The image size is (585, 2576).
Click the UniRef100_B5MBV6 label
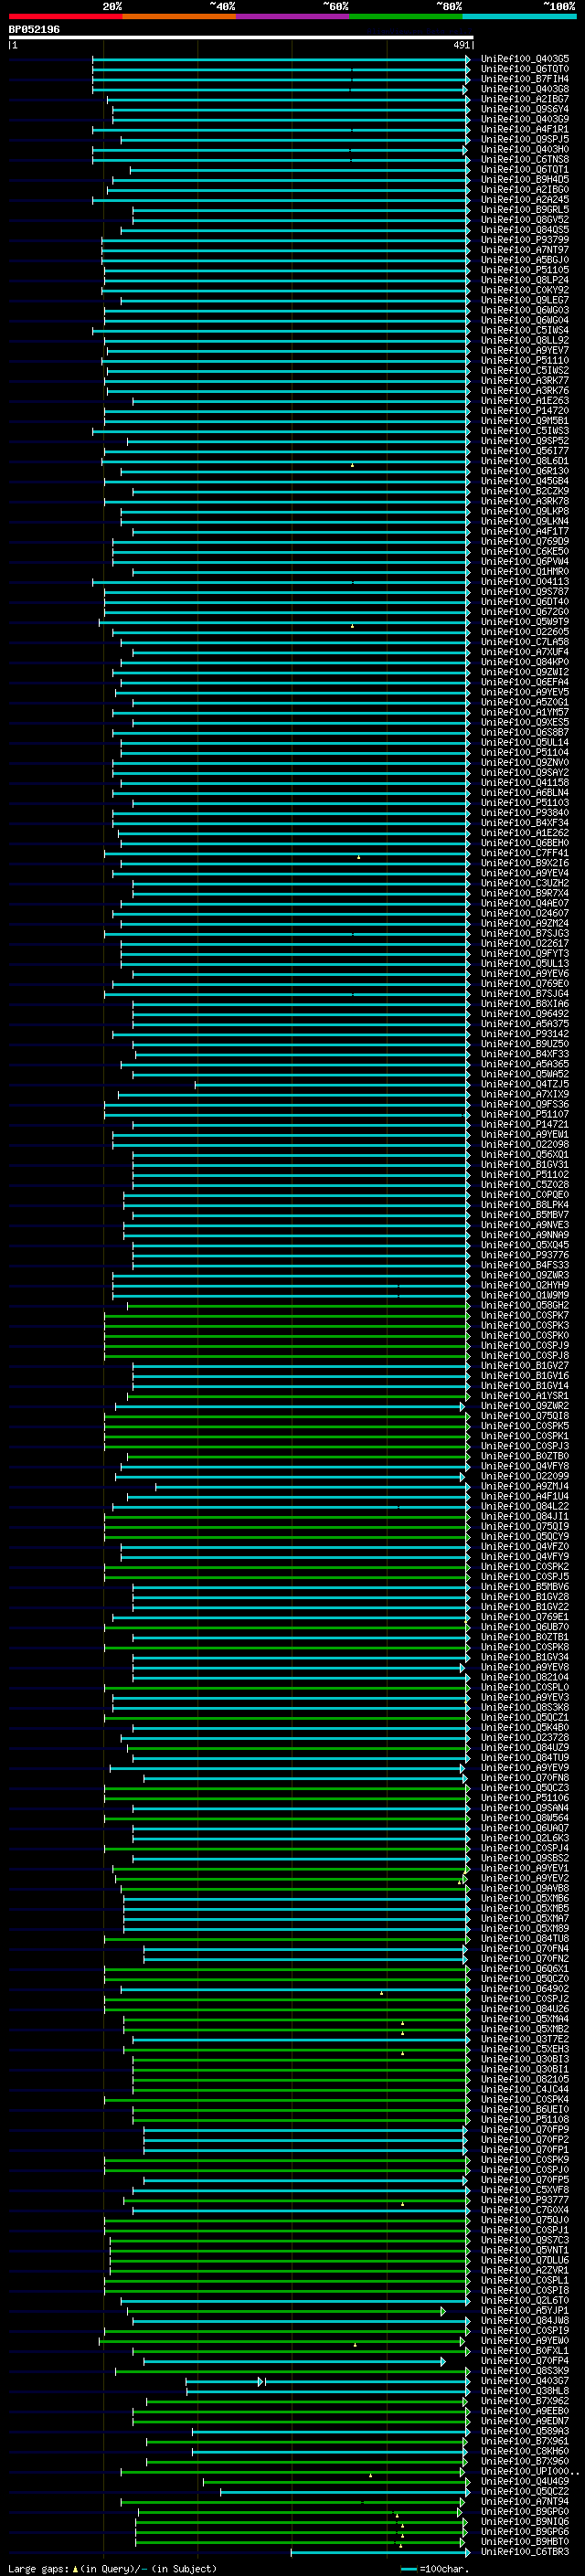(x=525, y=1587)
